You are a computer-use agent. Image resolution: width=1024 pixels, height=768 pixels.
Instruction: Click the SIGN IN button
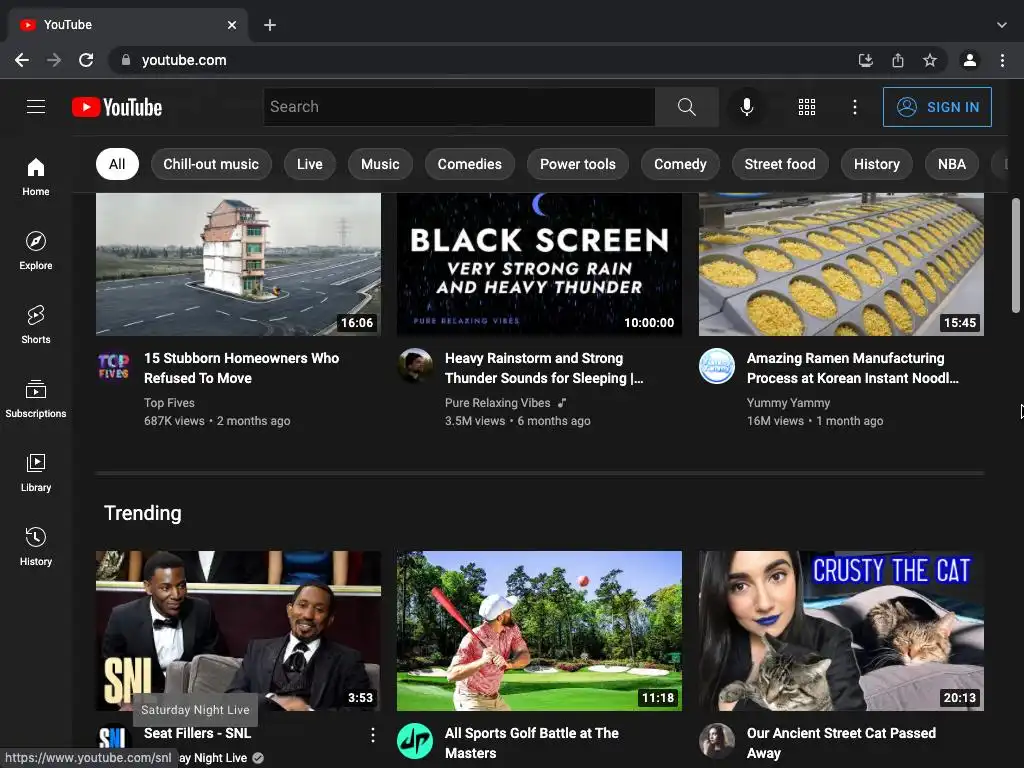click(936, 107)
